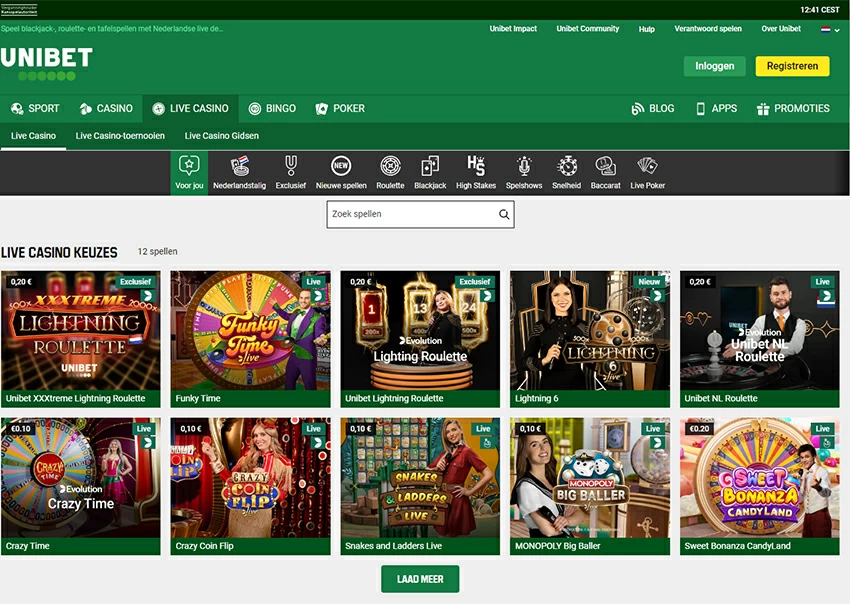Viewport: 850px width, 604px height.
Task: Open the BINGO section from the navigation
Action: (x=267, y=108)
